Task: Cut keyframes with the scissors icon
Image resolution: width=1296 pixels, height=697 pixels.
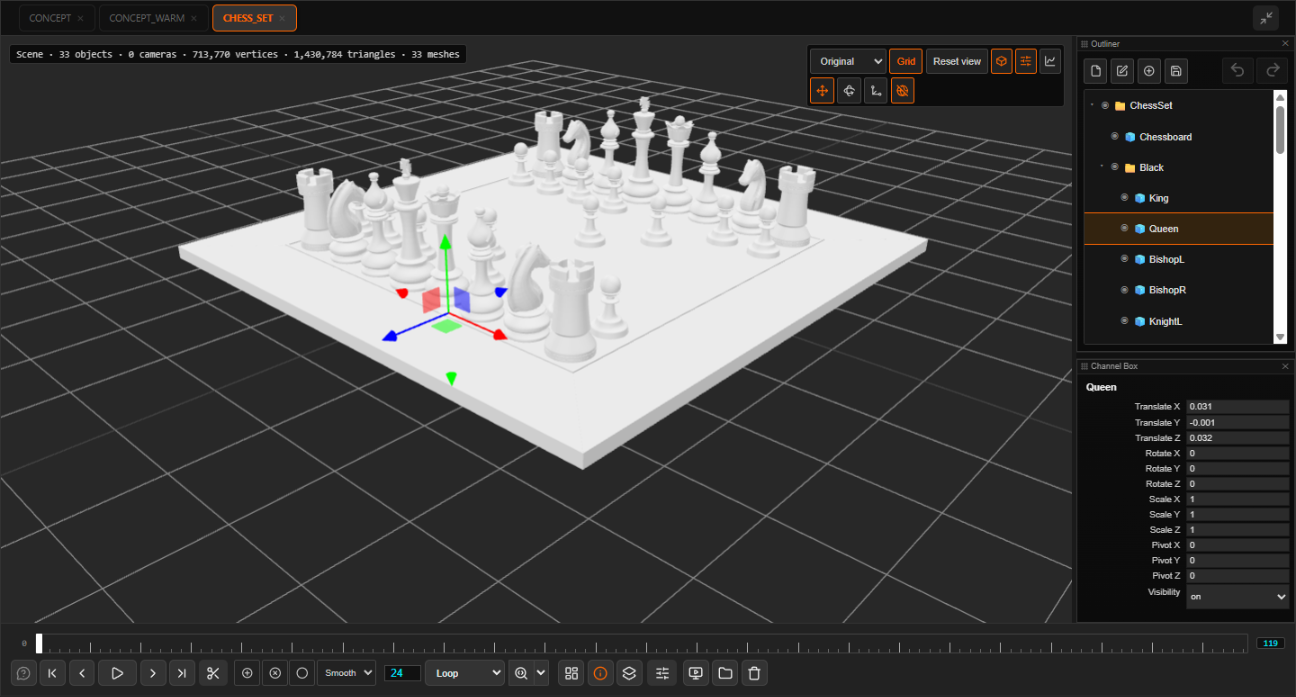Action: point(213,673)
